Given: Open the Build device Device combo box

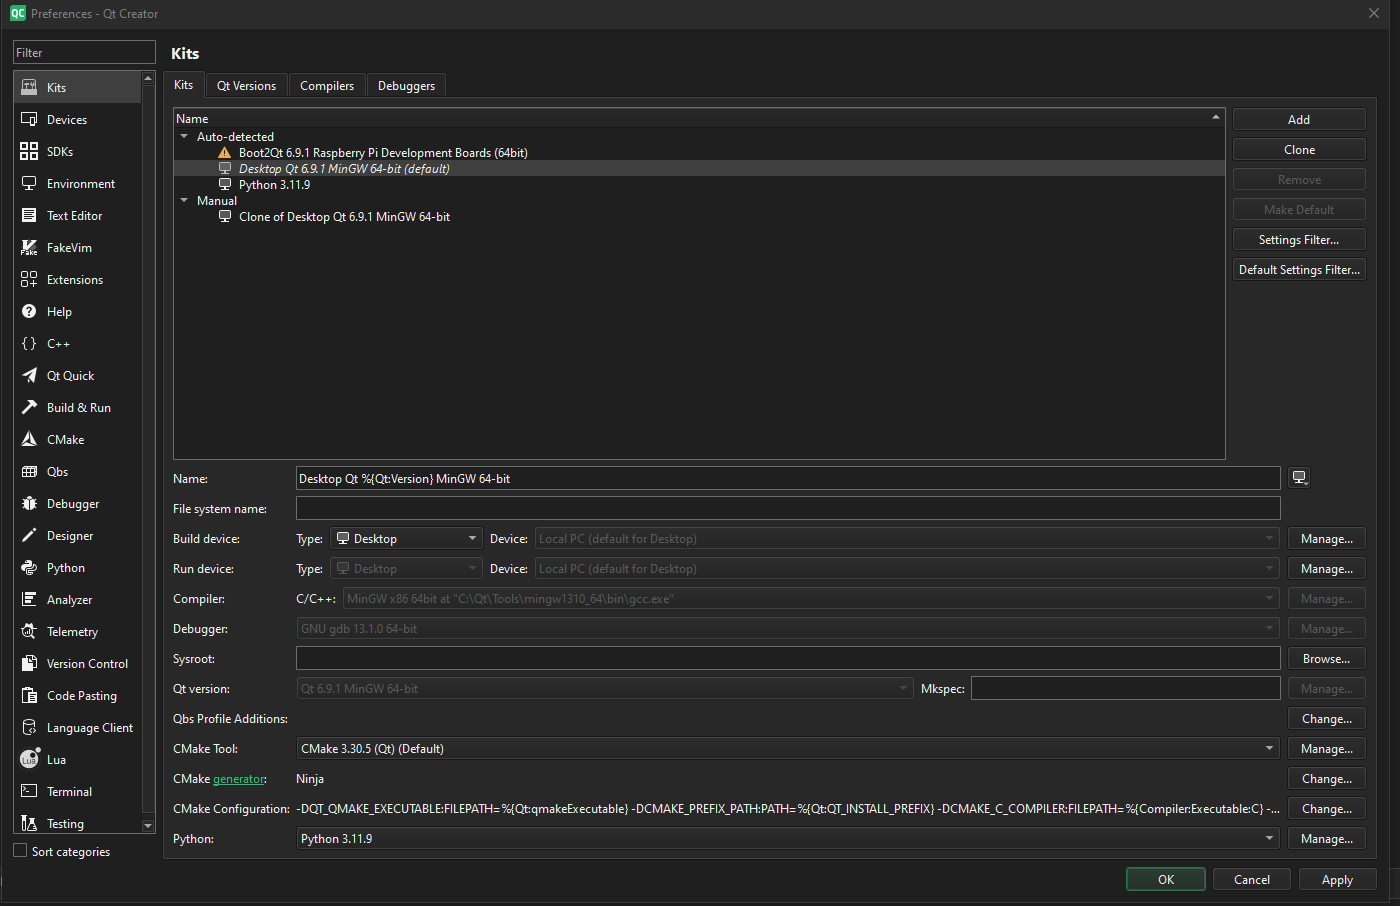Looking at the screenshot, I should (907, 539).
